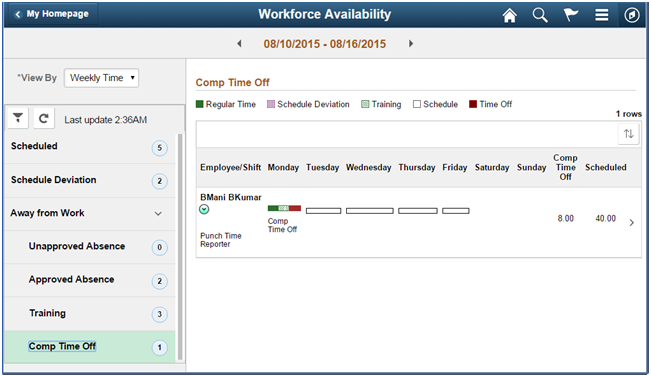Refresh data with the circular arrow icon

(x=44, y=119)
